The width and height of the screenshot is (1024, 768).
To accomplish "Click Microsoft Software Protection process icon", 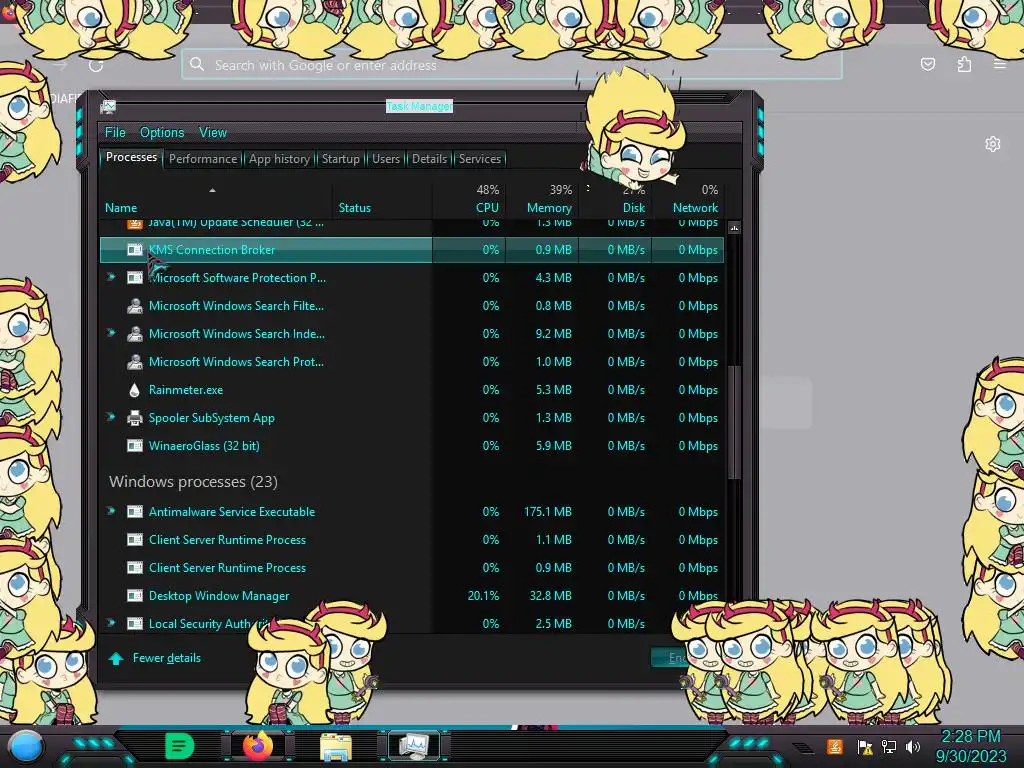I will 135,278.
